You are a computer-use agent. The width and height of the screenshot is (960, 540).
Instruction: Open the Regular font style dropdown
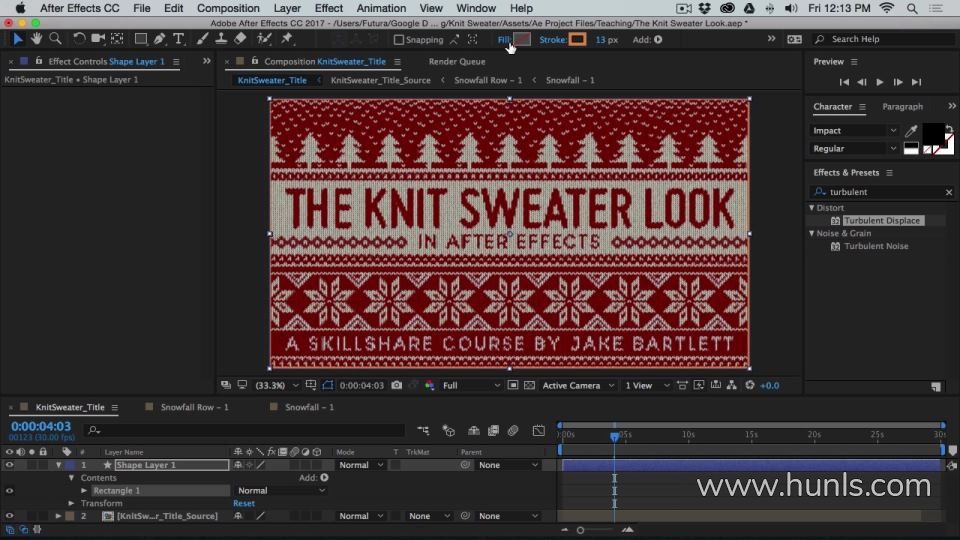[x=854, y=148]
